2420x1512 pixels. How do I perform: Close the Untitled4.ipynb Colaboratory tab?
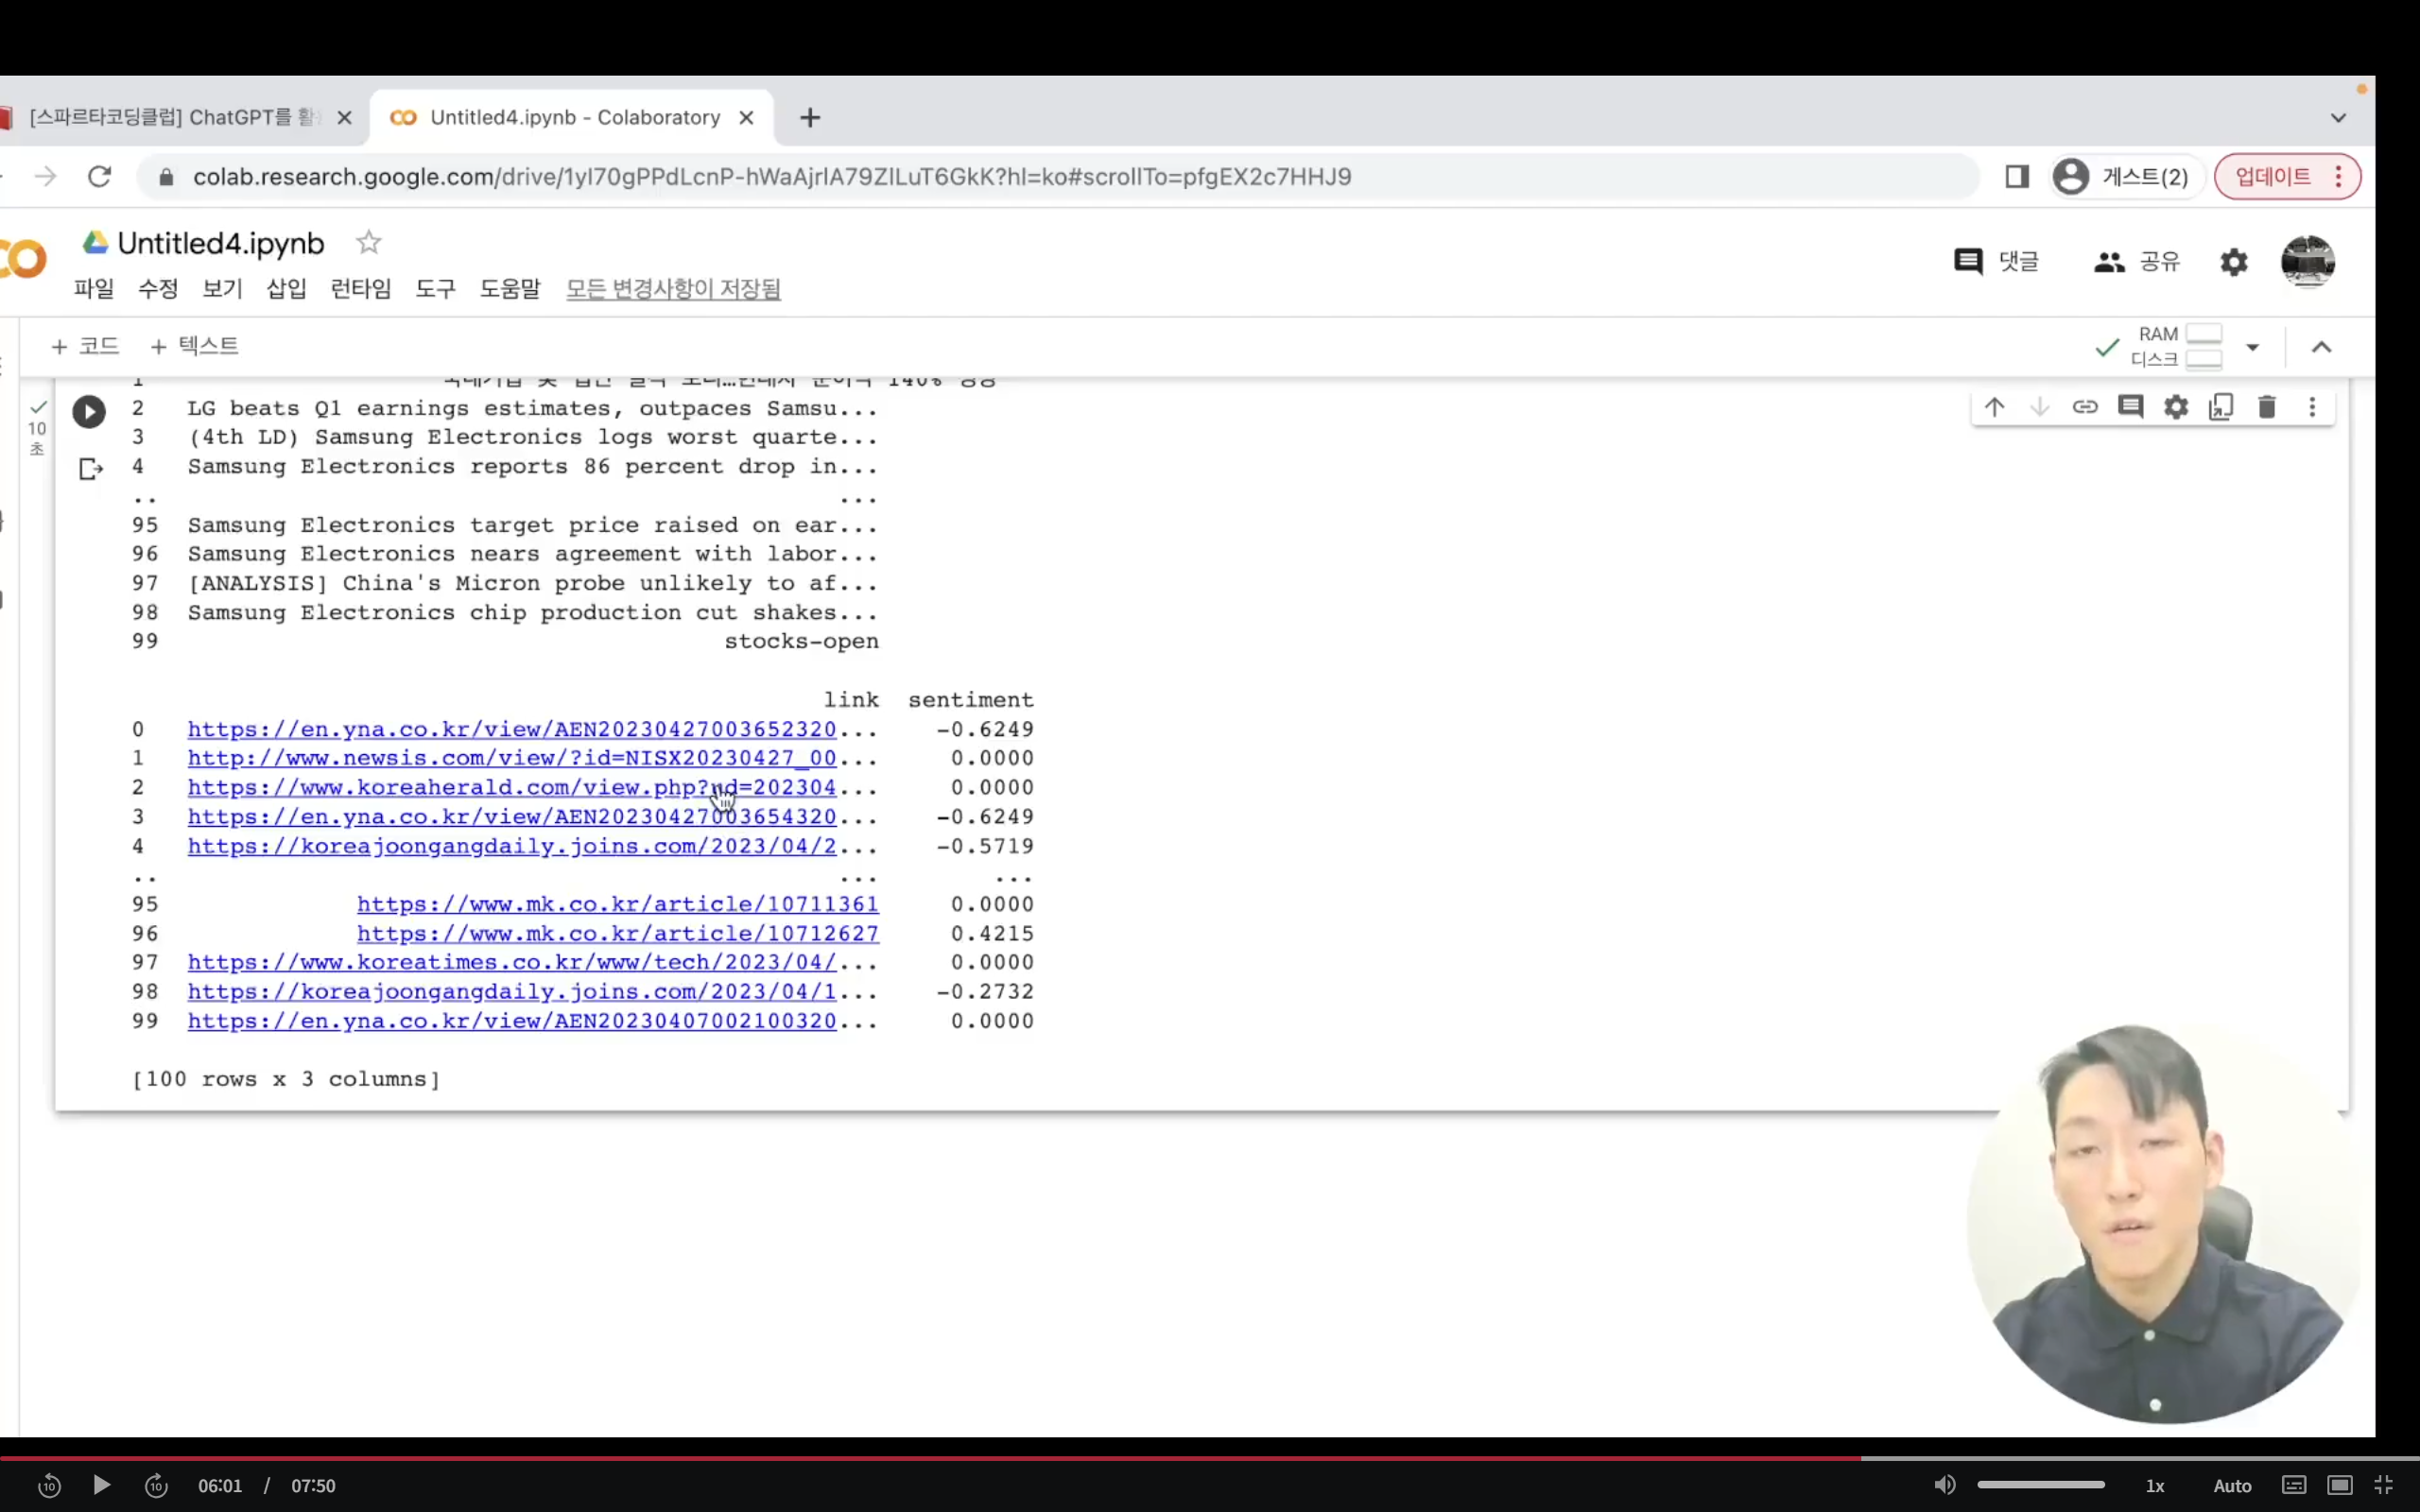746,118
